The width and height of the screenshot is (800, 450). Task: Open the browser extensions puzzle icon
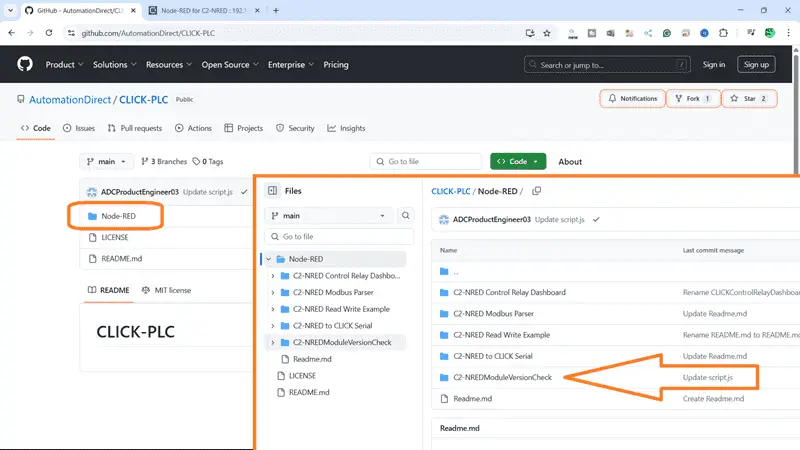723,33
